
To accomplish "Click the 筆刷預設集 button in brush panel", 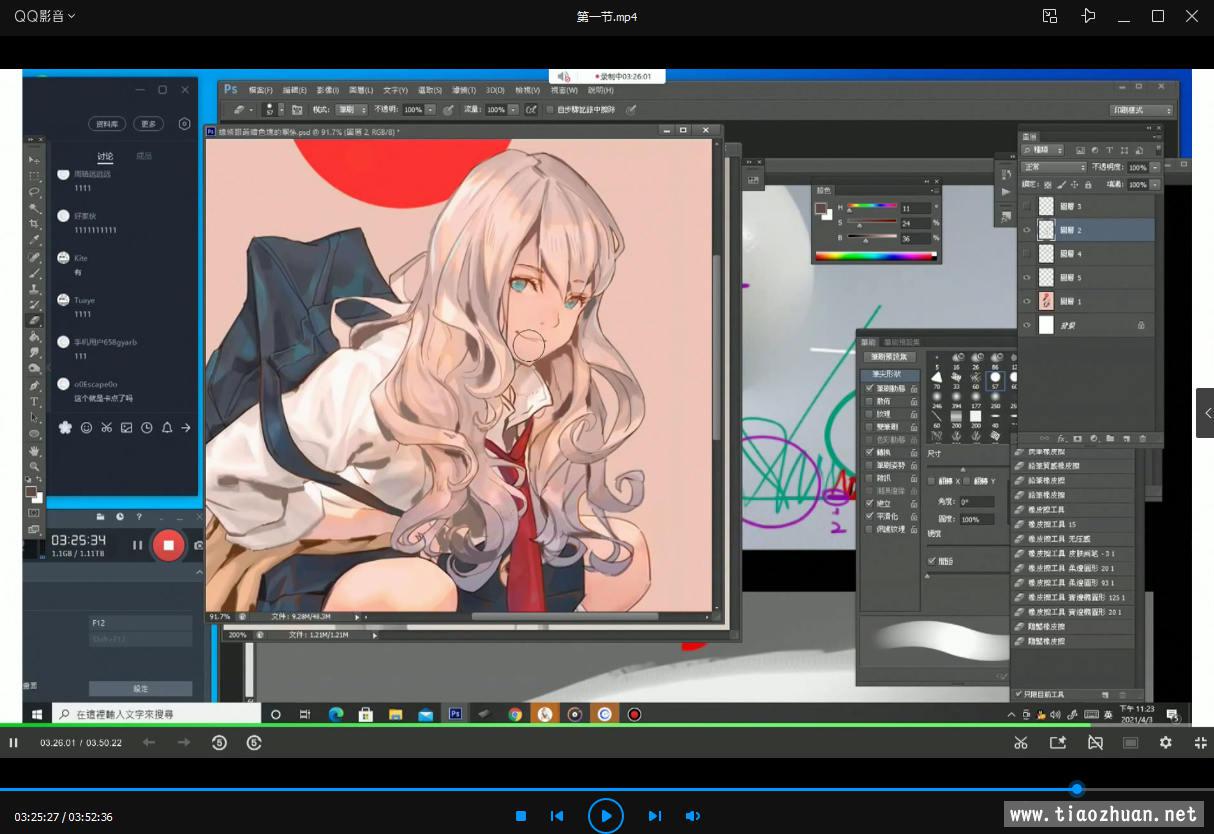I will pyautogui.click(x=889, y=357).
